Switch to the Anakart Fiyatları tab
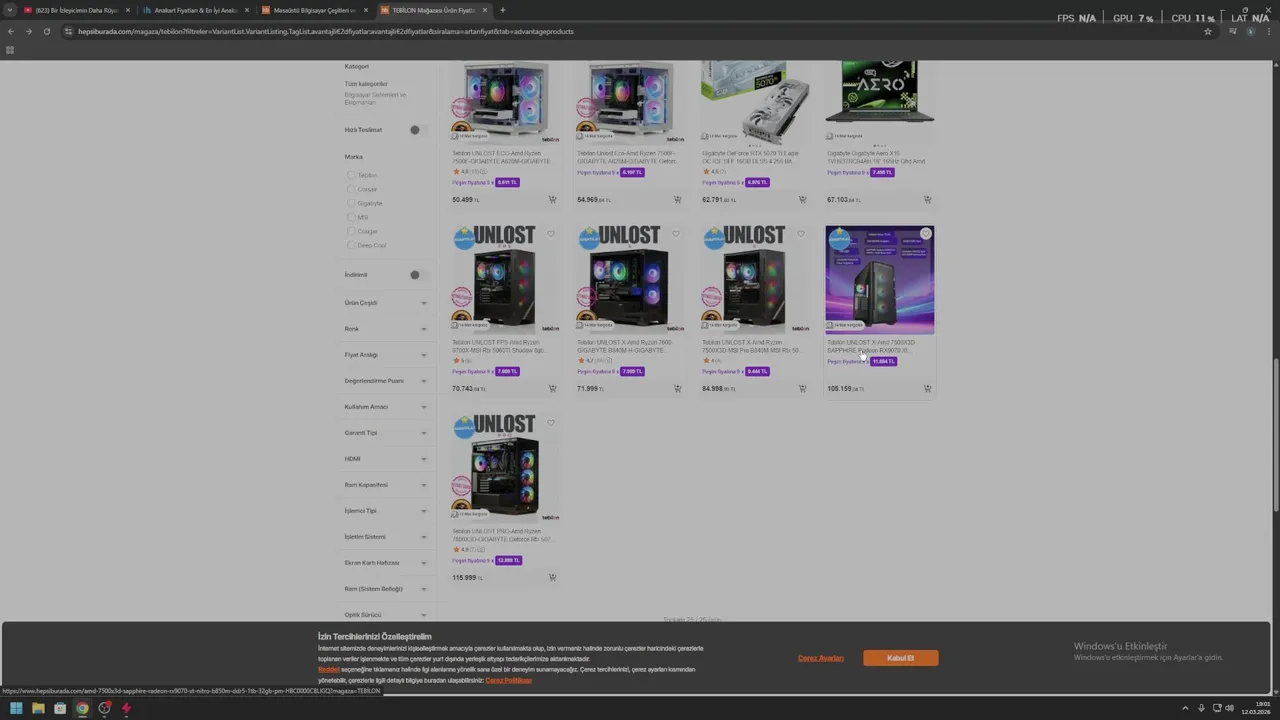The image size is (1280, 720). (195, 10)
